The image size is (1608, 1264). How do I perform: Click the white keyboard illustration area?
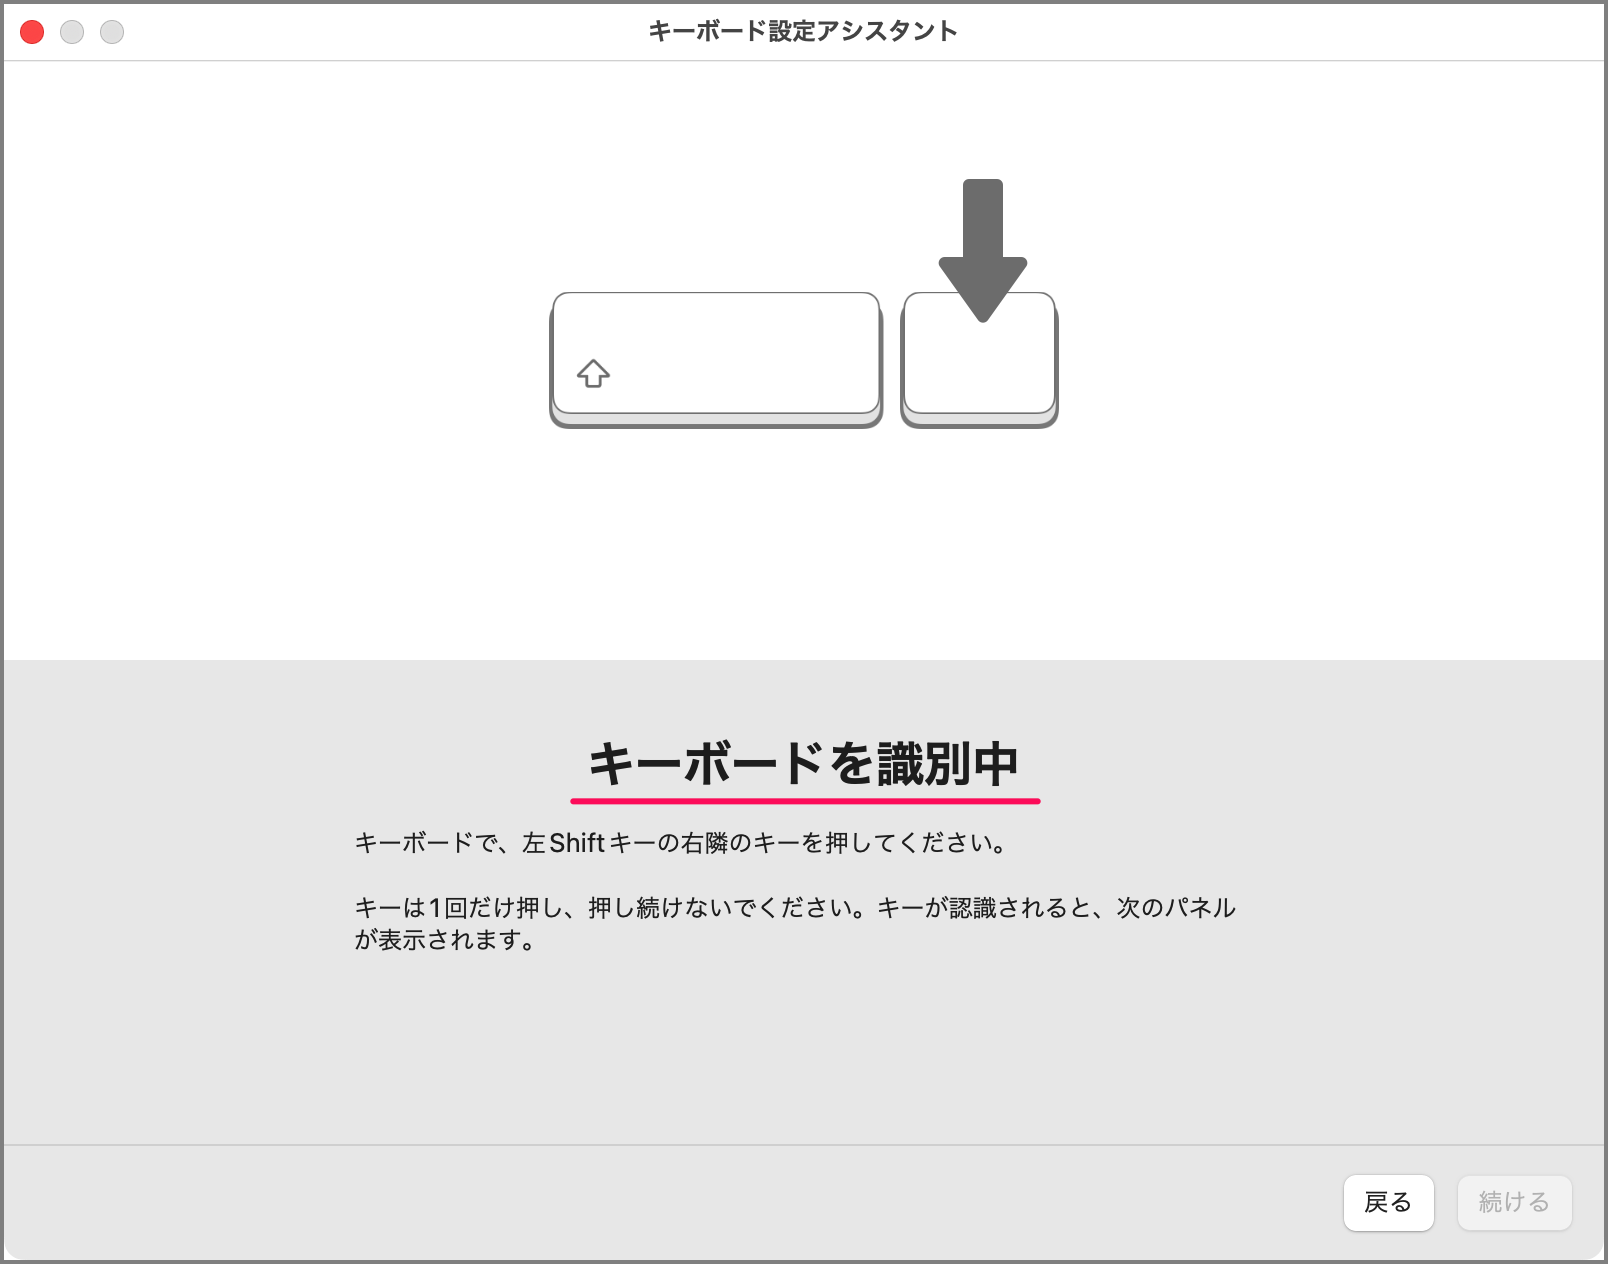(300, 550)
